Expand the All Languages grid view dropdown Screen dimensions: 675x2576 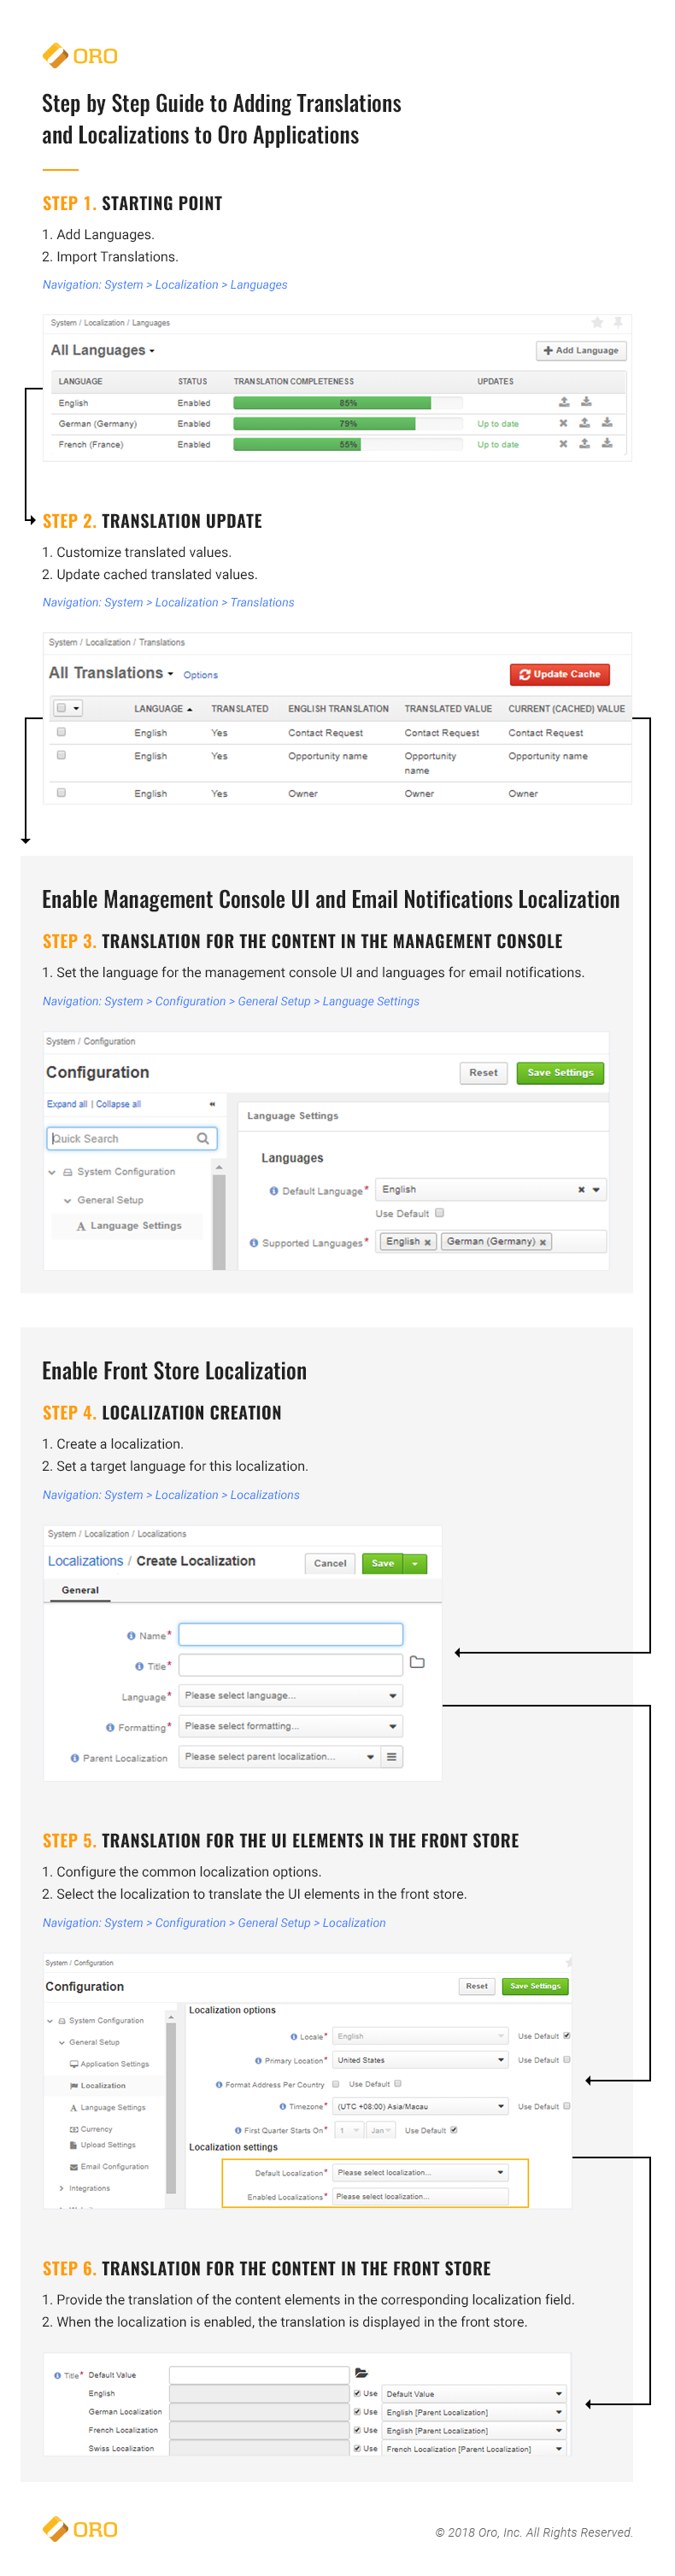pyautogui.click(x=103, y=350)
